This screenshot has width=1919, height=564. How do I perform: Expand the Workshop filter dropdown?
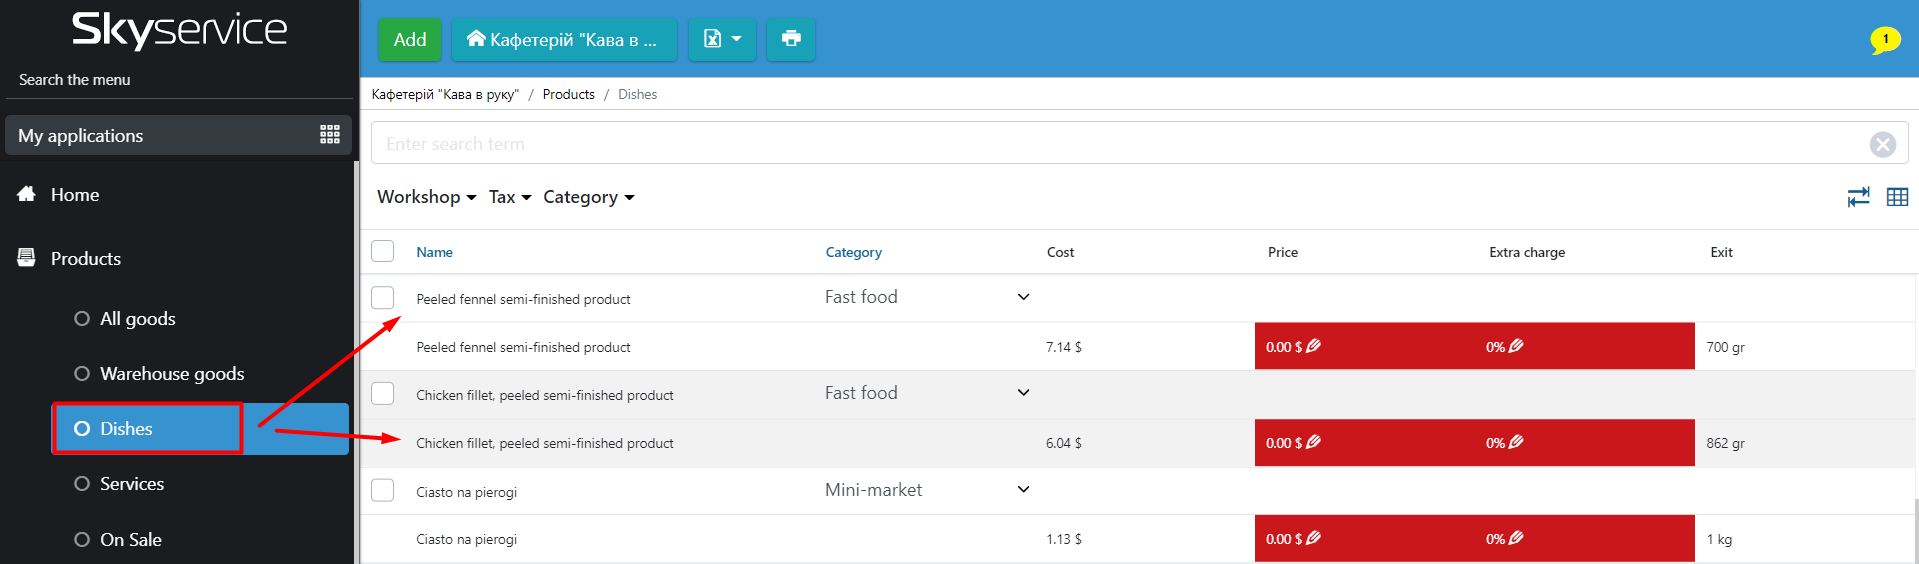(x=426, y=197)
